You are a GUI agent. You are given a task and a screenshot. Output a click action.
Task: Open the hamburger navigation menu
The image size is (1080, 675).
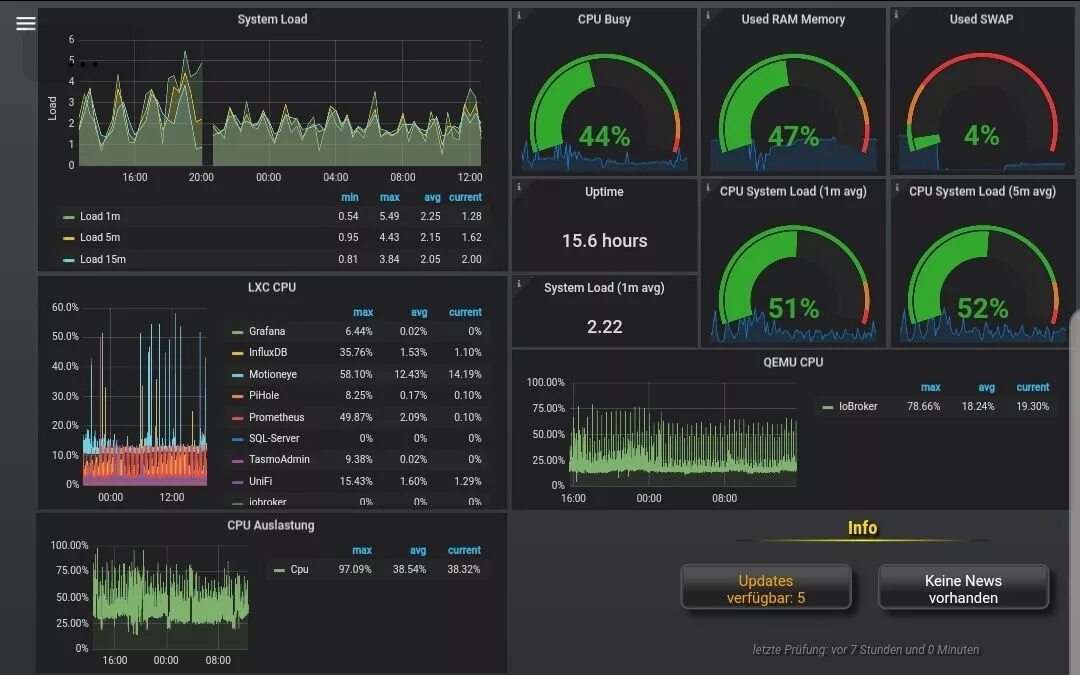[x=25, y=23]
